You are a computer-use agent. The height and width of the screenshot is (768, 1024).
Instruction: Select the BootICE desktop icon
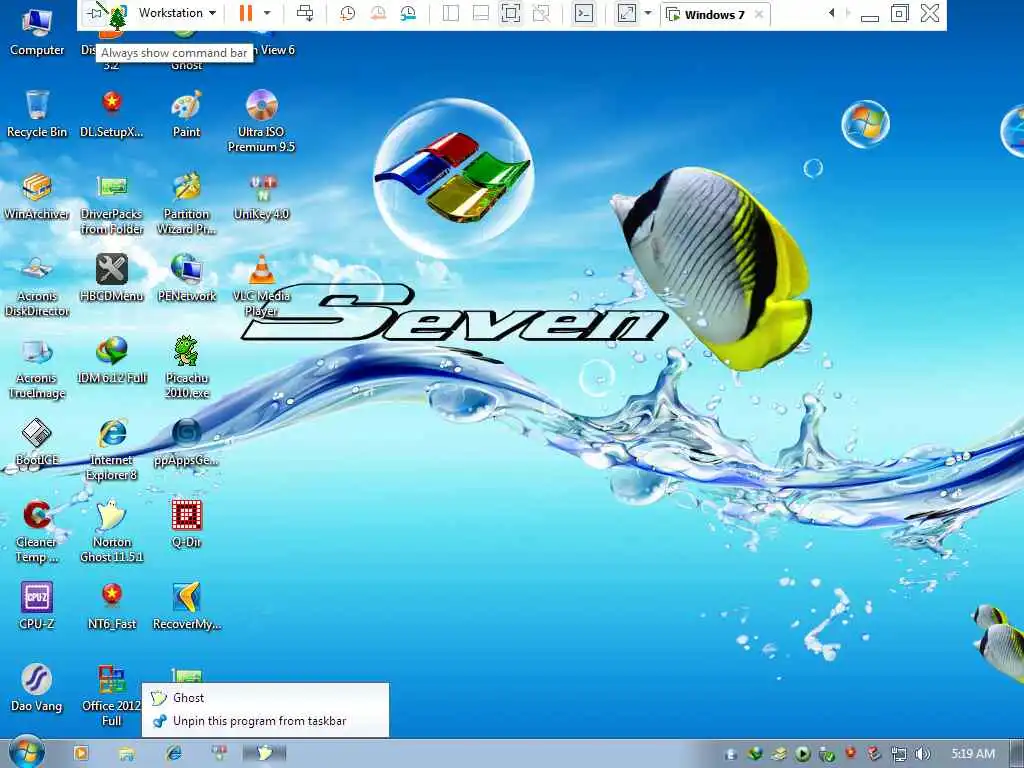[37, 443]
